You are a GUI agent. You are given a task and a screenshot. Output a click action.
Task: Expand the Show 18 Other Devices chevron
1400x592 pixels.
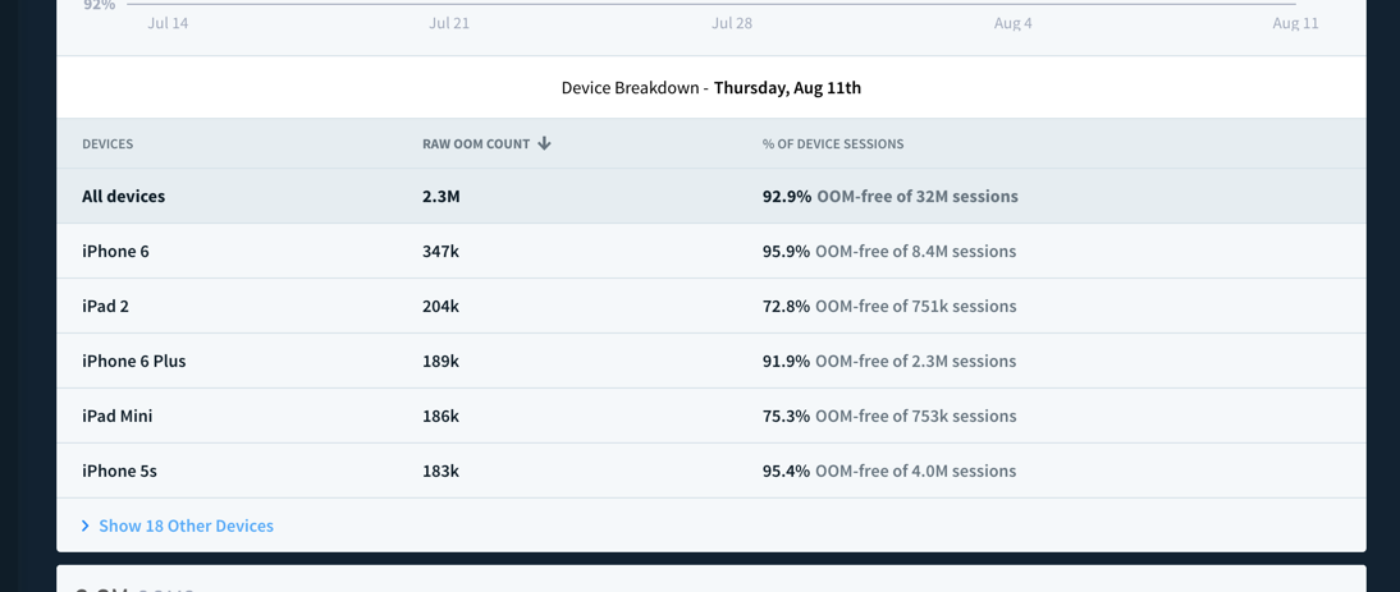(85, 526)
